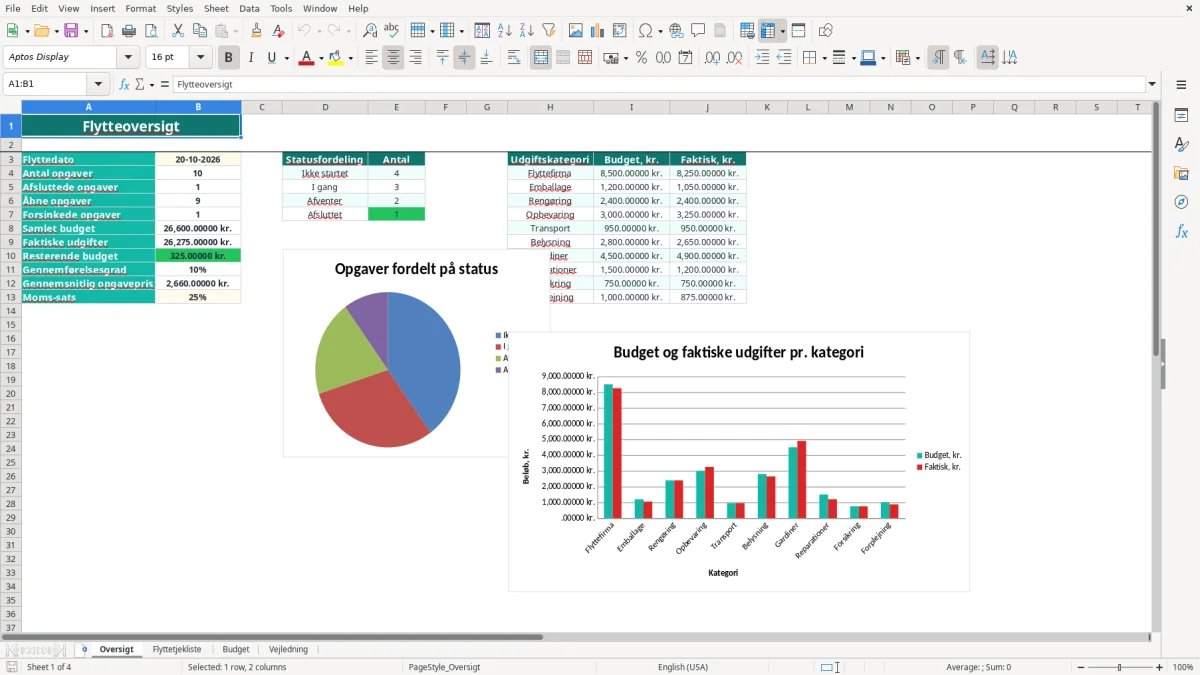The width and height of the screenshot is (1200, 675).
Task: Click the formula input line
Action: click(658, 84)
